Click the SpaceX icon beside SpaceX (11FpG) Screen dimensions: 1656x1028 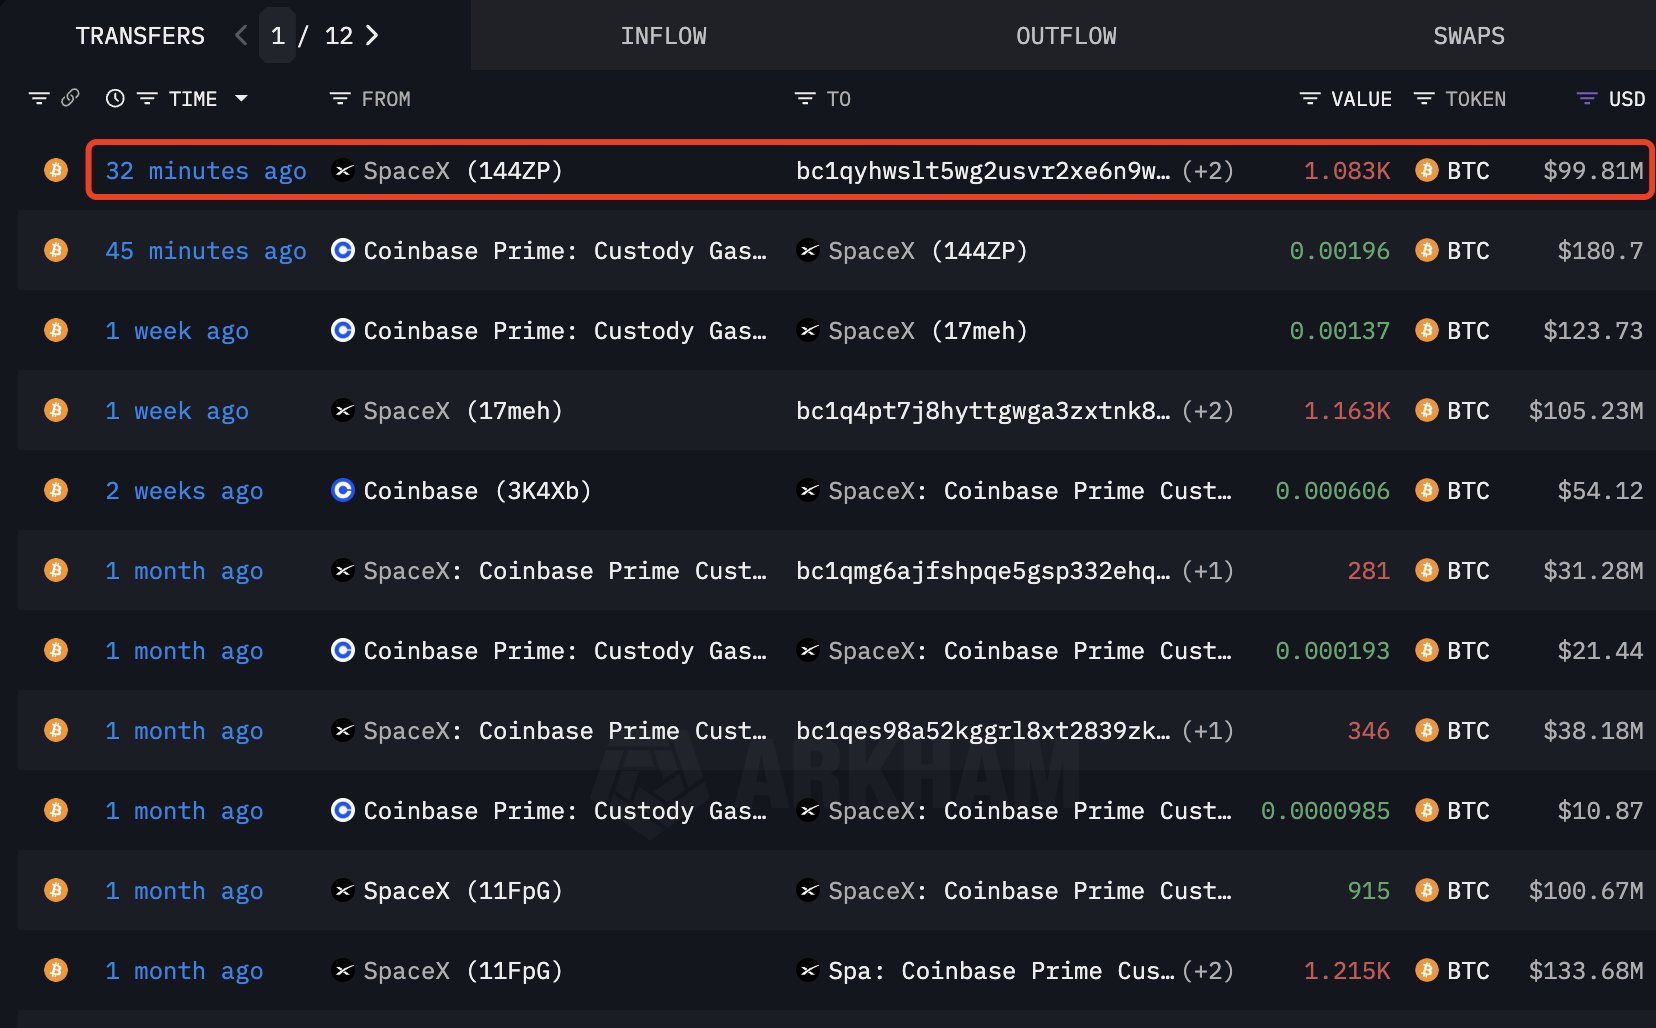click(x=343, y=890)
